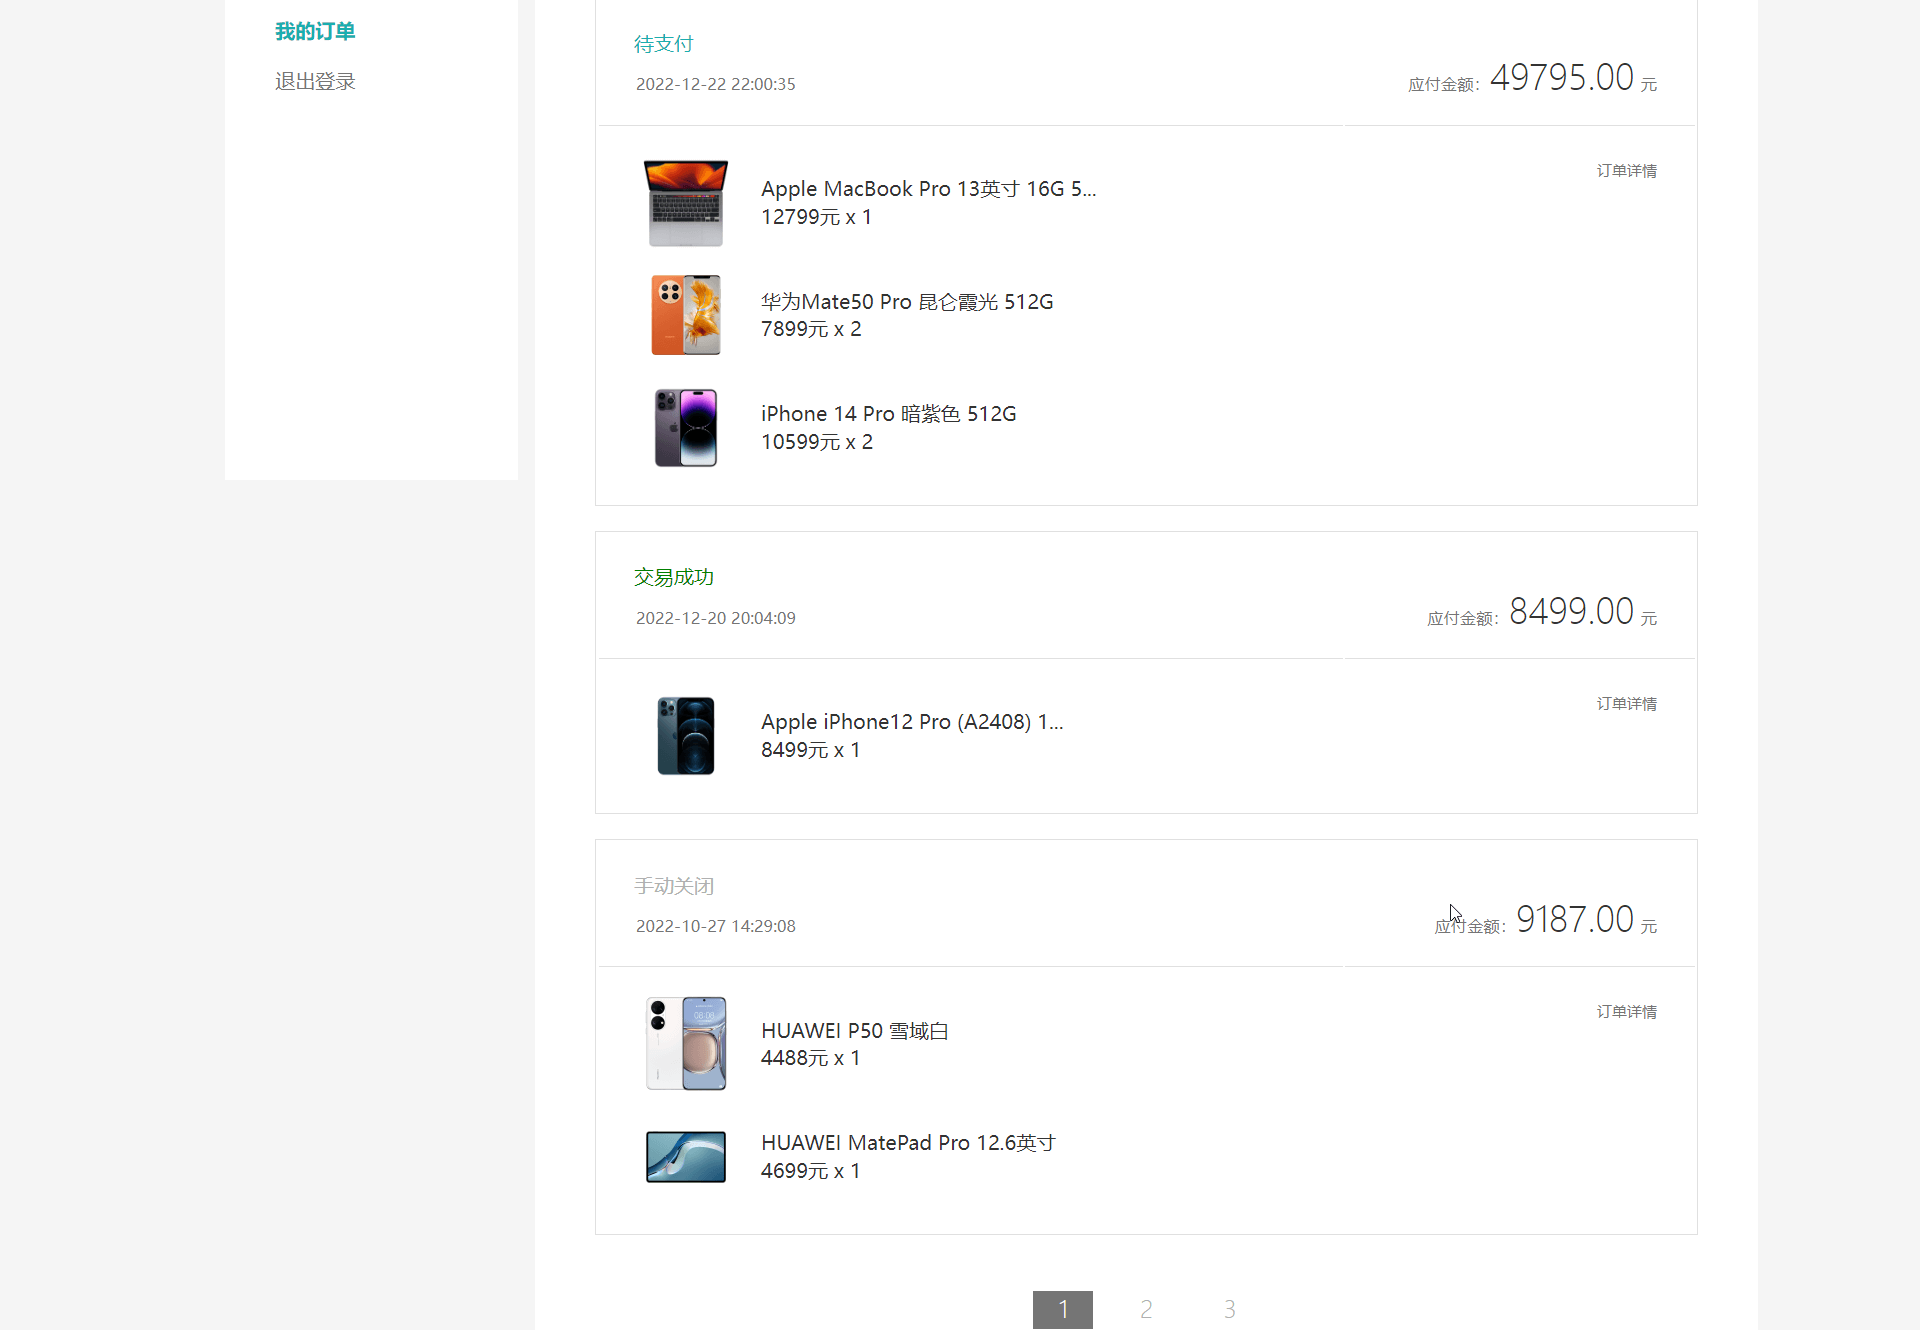The height and width of the screenshot is (1330, 1920).
Task: Click the Huawei Mate50 Pro product image
Action: pos(685,315)
